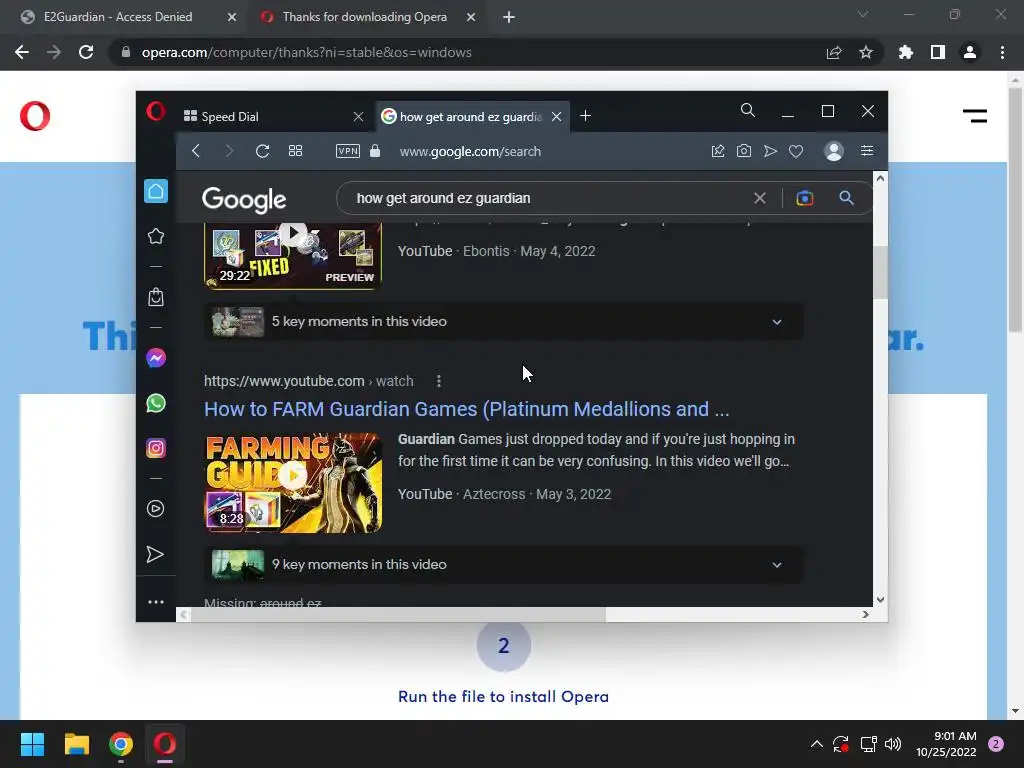Open WhatsApp in Opera sidebar
Screen dimensions: 1024x768
(155, 403)
